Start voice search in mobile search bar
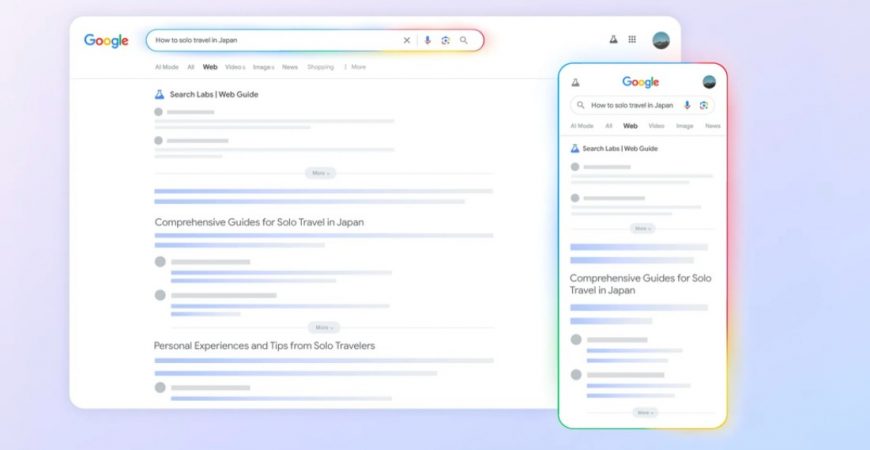Image resolution: width=870 pixels, height=450 pixels. (x=687, y=105)
